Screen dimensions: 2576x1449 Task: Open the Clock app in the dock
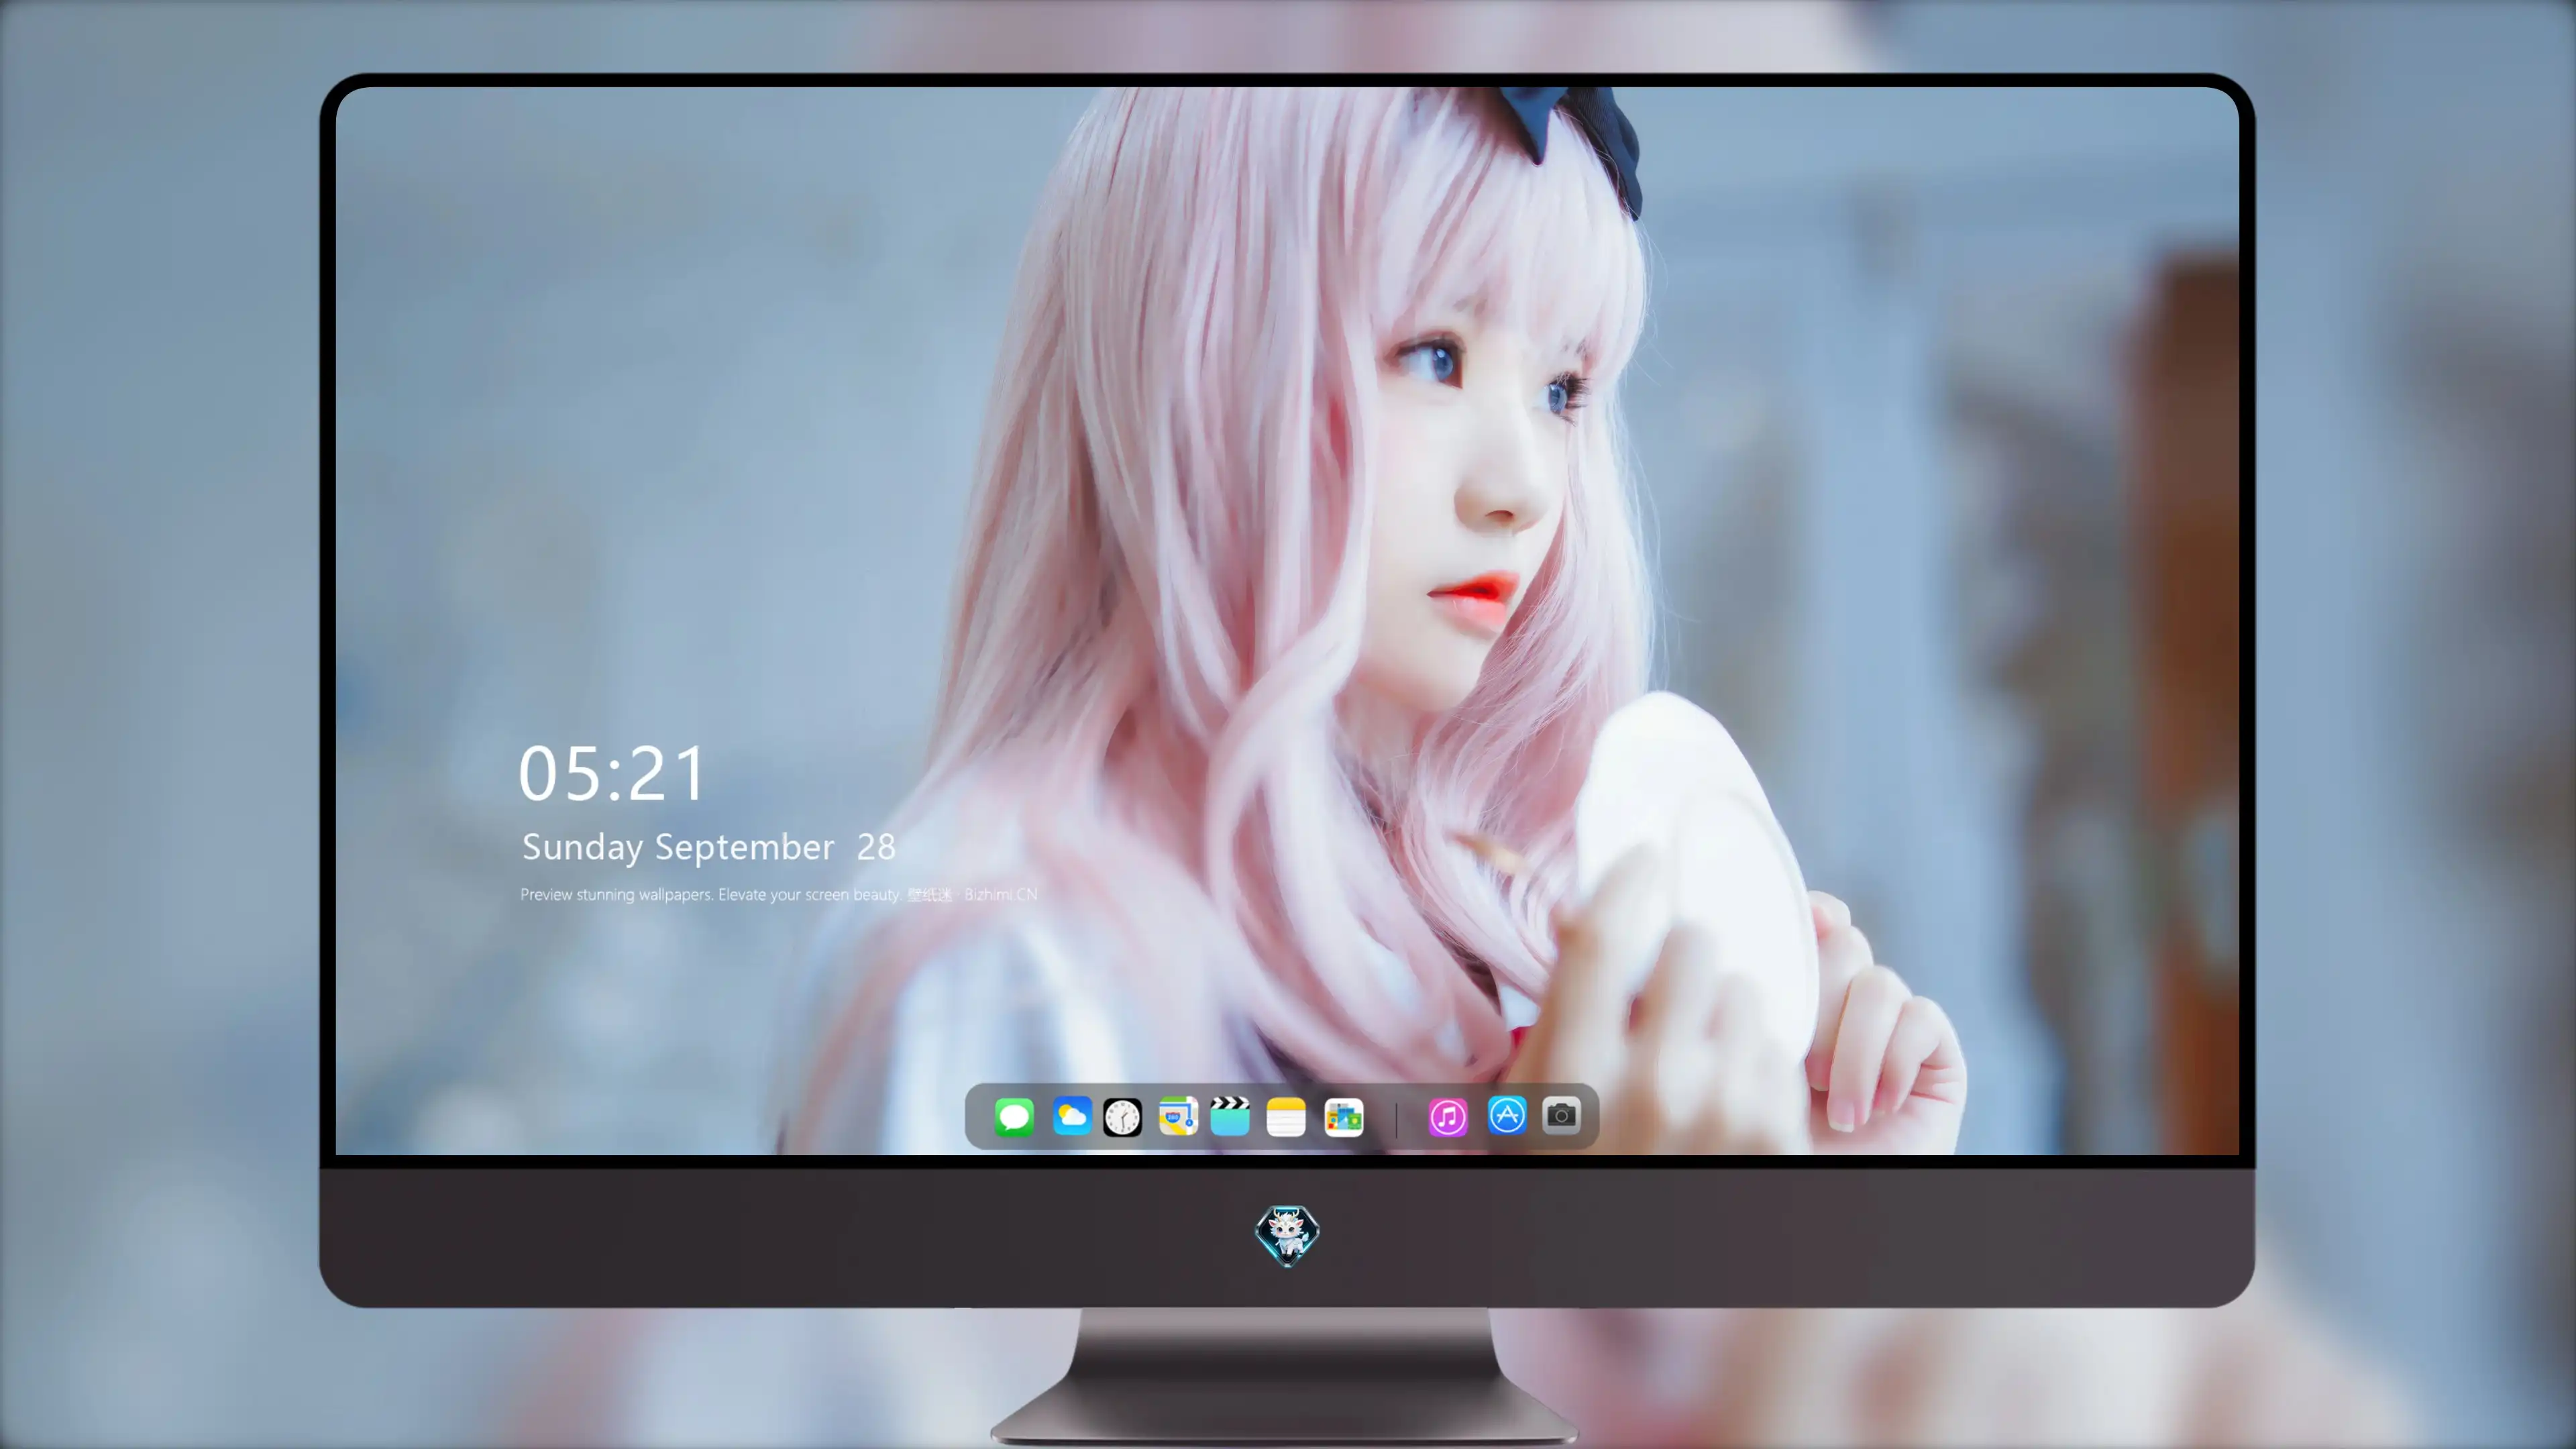tap(1122, 1116)
